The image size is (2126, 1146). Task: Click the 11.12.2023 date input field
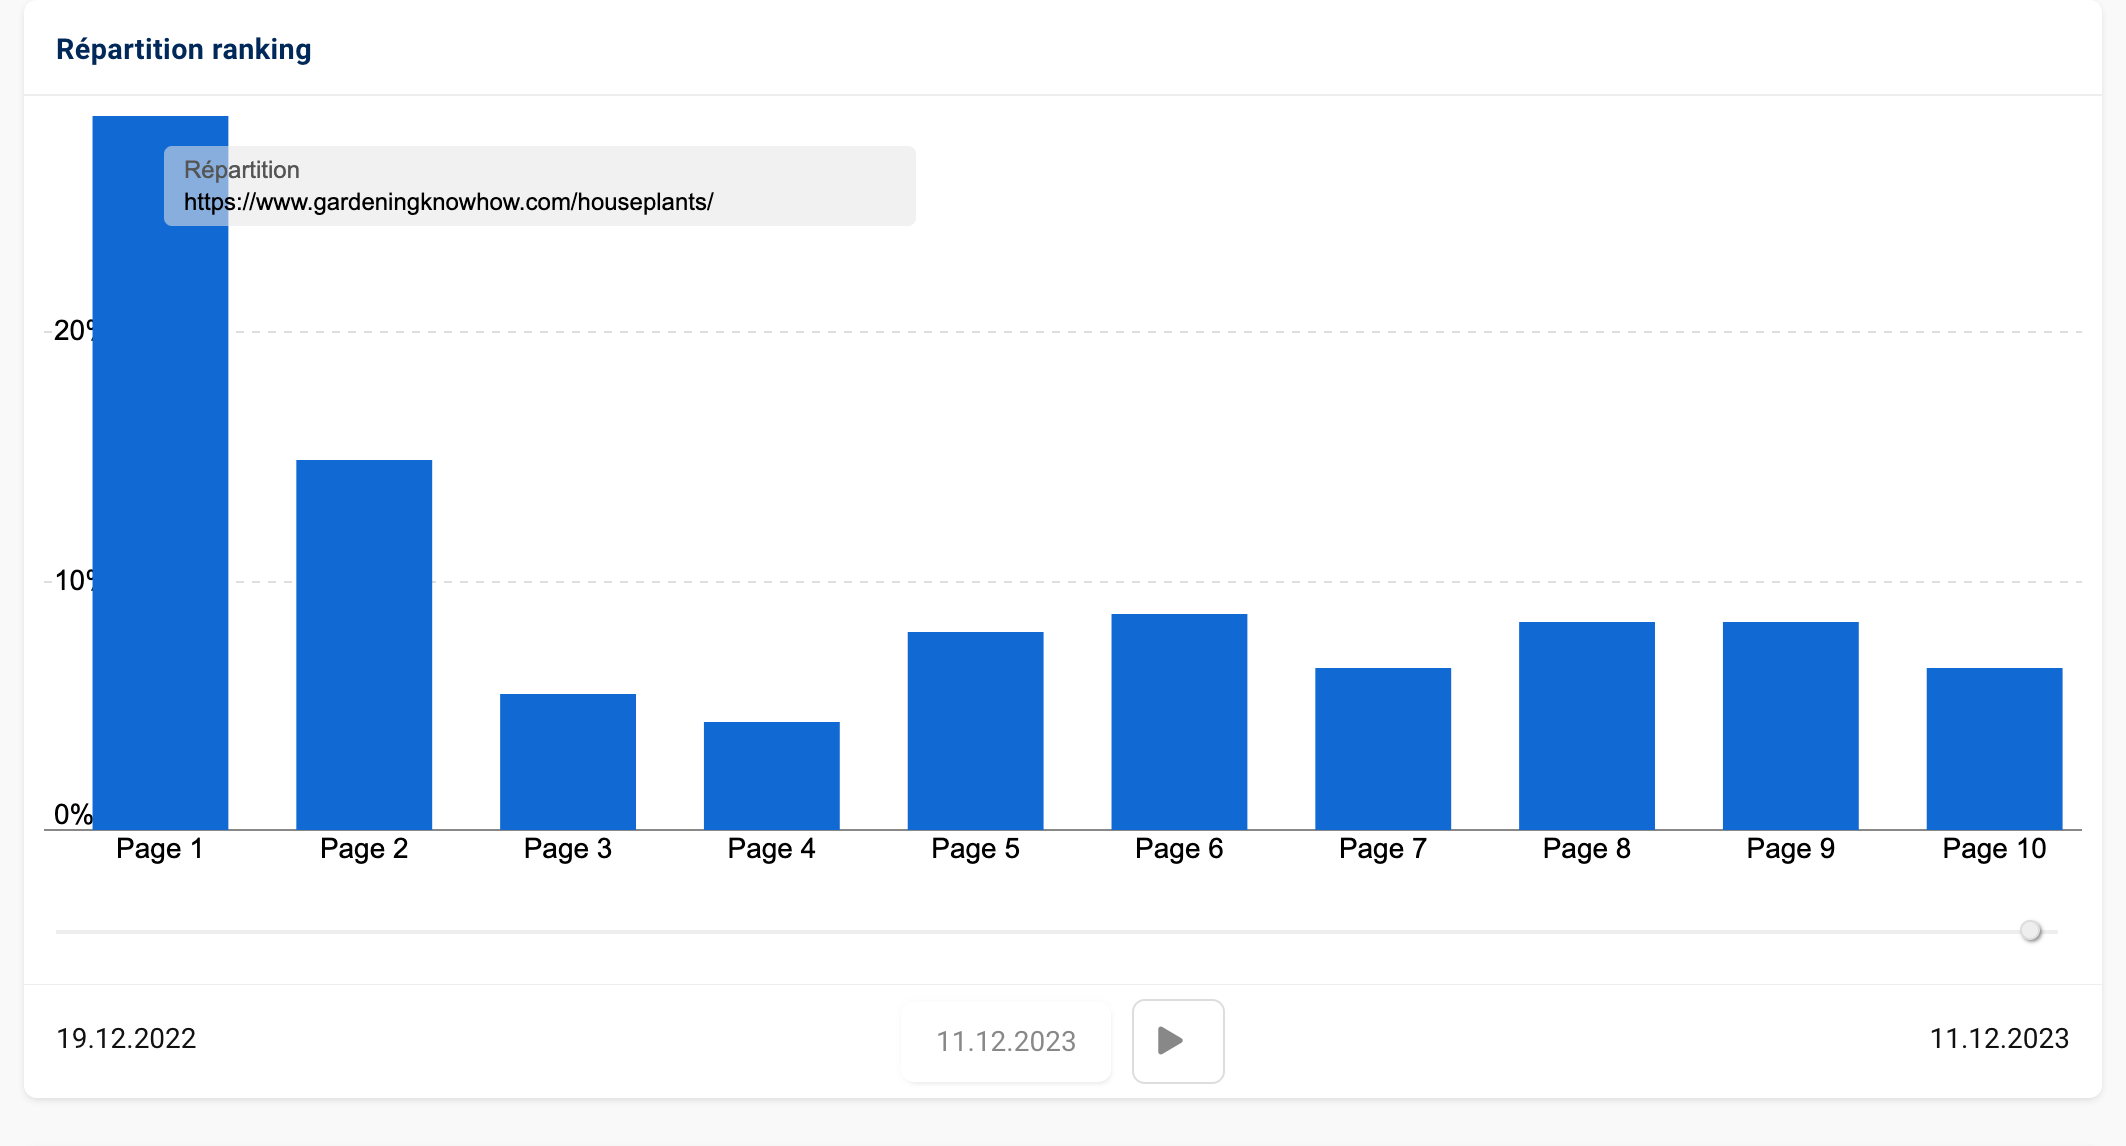[x=1006, y=1041]
